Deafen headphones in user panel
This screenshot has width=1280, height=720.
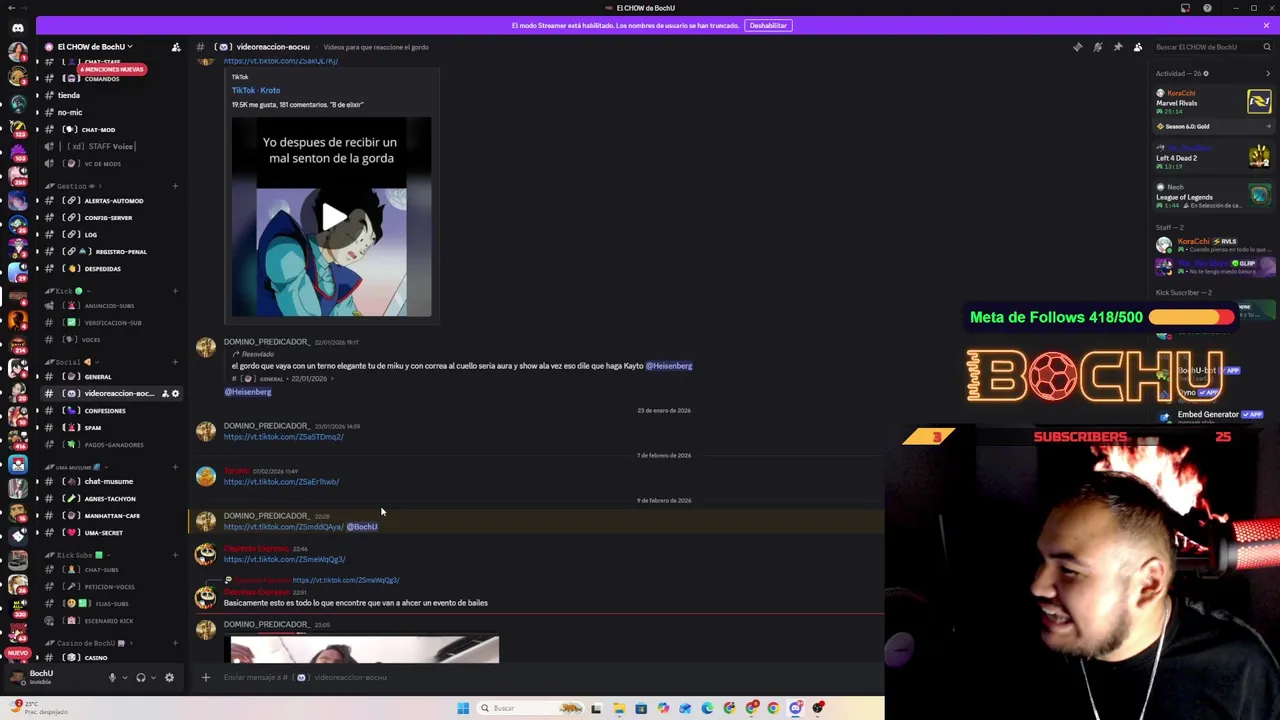pos(141,678)
